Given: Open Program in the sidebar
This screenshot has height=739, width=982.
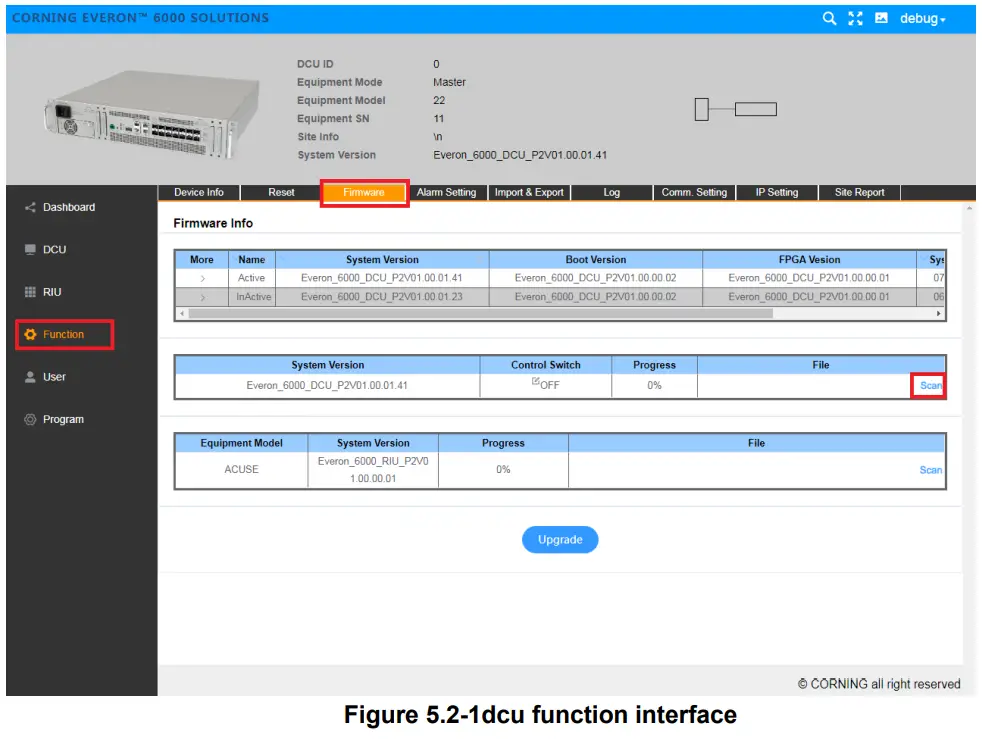Looking at the screenshot, I should pos(63,420).
